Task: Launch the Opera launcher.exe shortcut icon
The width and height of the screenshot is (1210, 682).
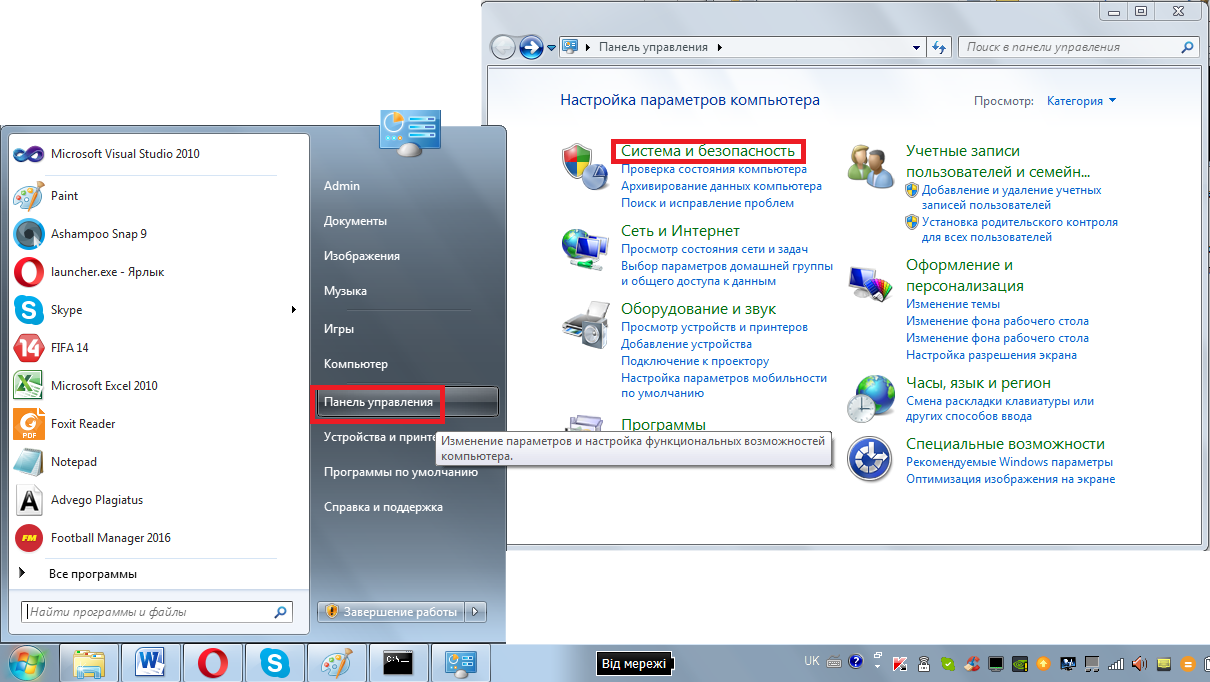Action: (x=29, y=272)
